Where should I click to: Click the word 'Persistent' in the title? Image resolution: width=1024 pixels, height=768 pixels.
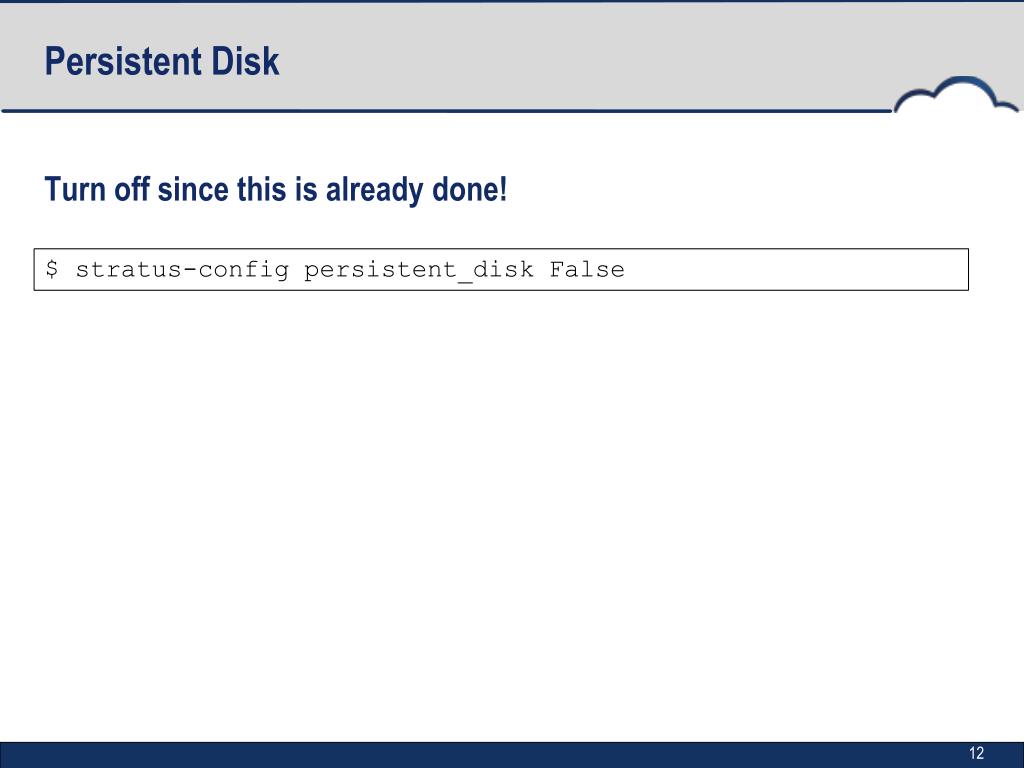123,61
